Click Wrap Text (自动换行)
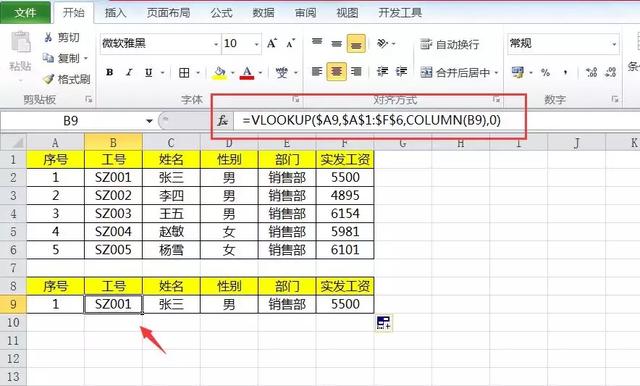 [x=449, y=44]
